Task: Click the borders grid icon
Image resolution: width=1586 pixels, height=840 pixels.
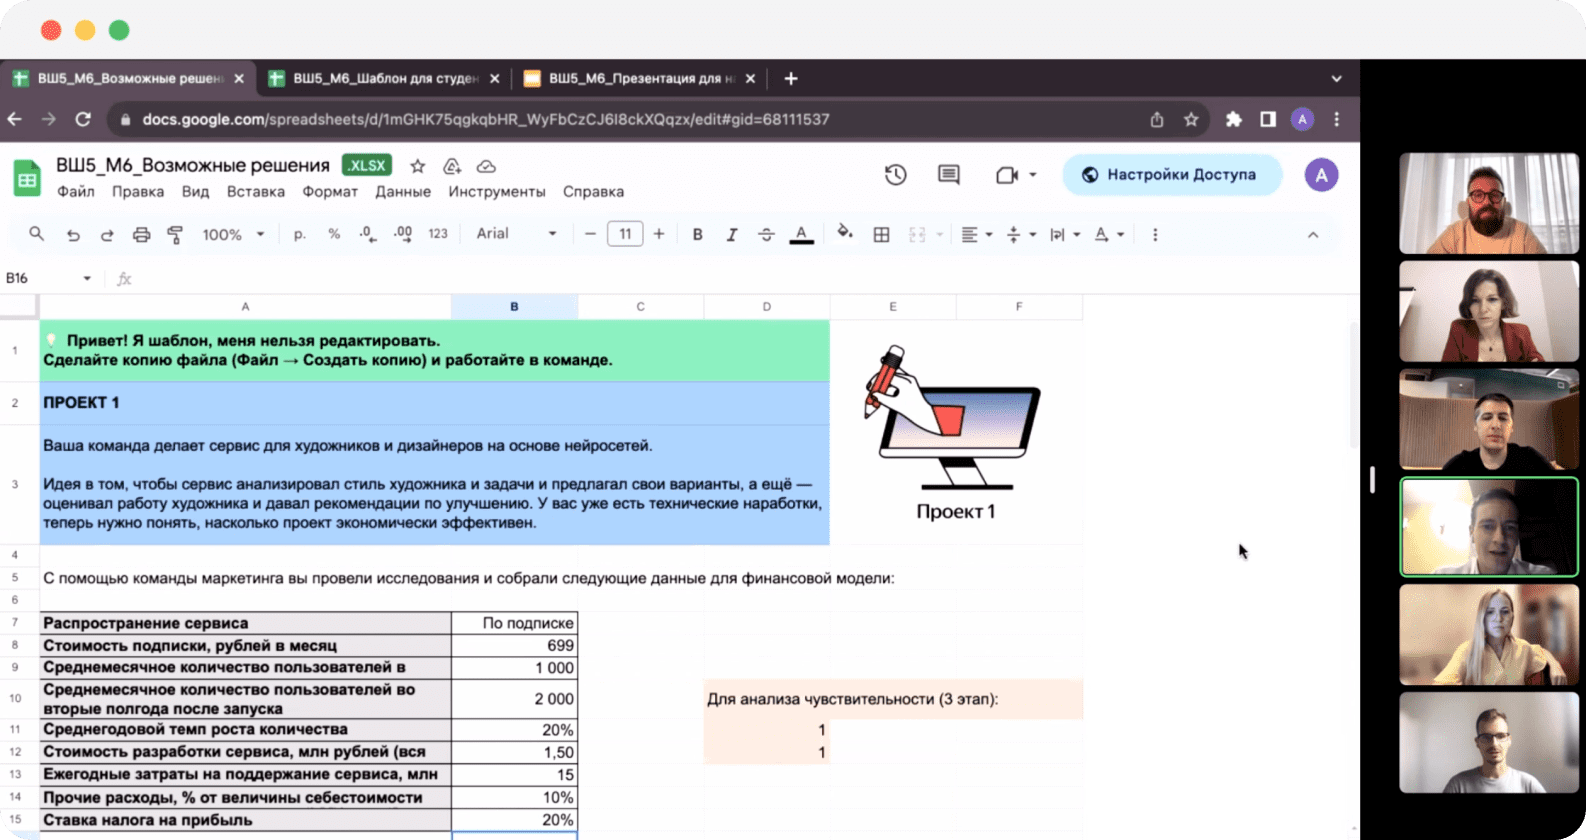Action: point(881,235)
